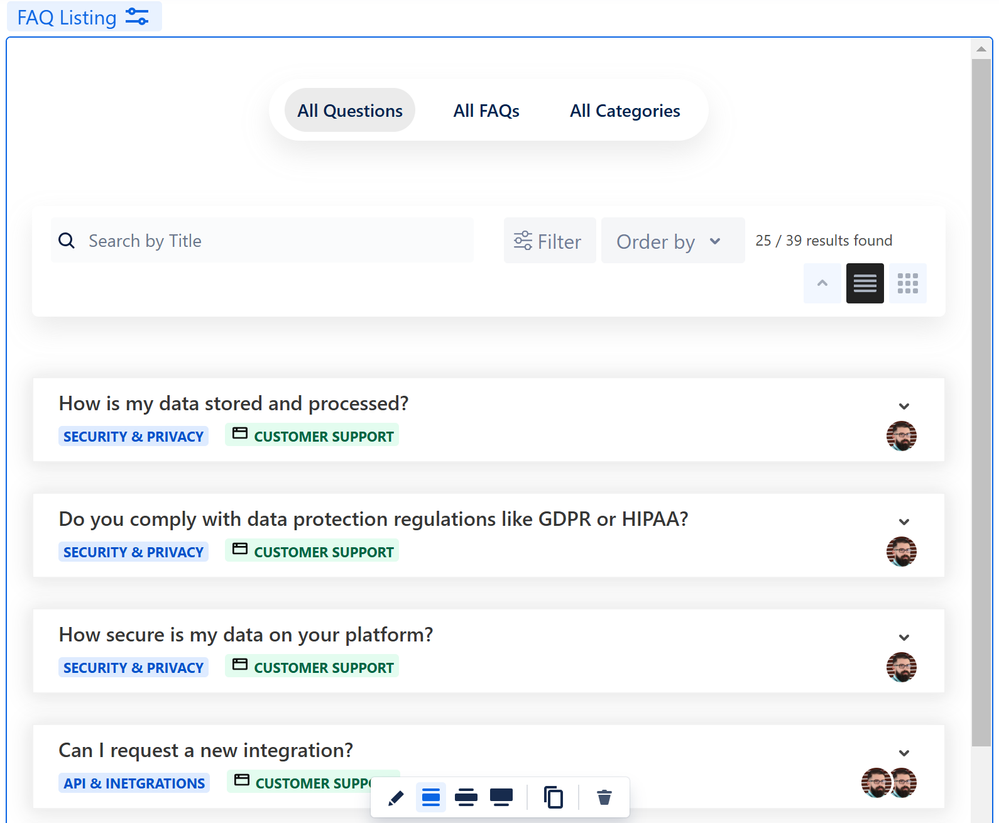Click the trash delete icon
999x823 pixels.
pyautogui.click(x=604, y=798)
